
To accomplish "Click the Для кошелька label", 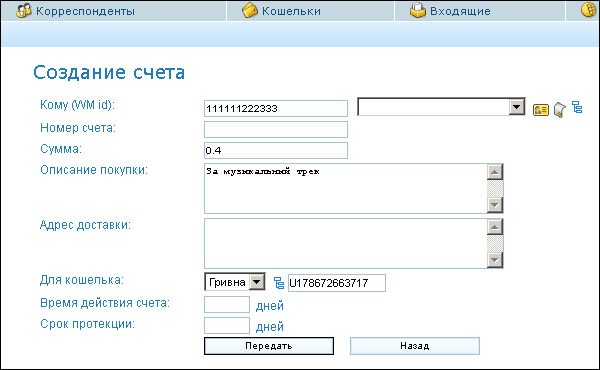I will [x=82, y=280].
